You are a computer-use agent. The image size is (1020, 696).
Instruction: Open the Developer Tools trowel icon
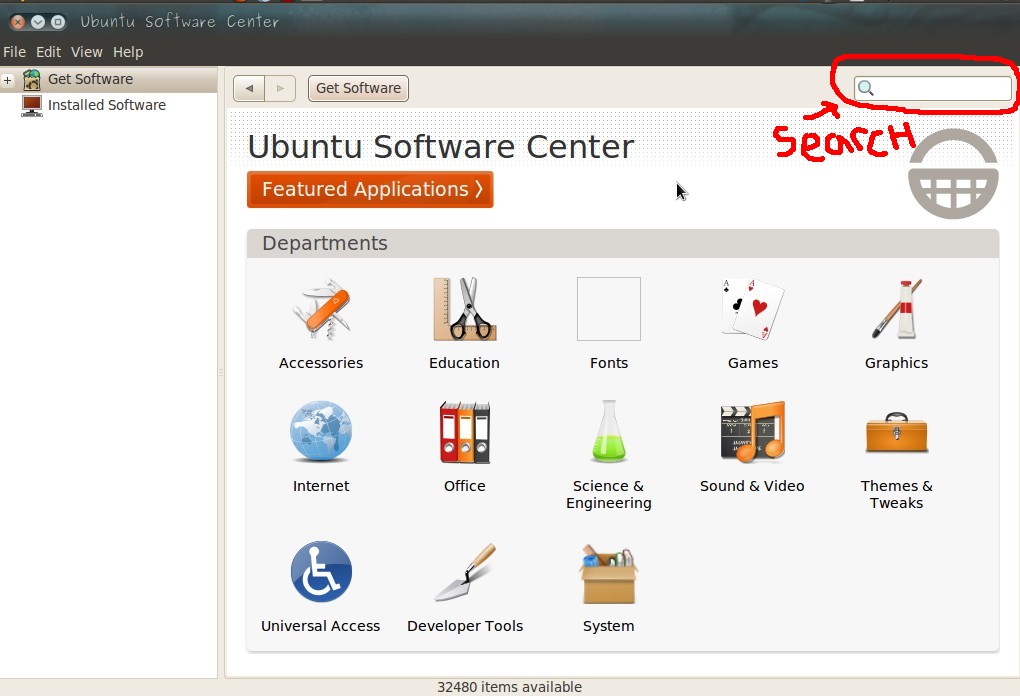coord(464,572)
